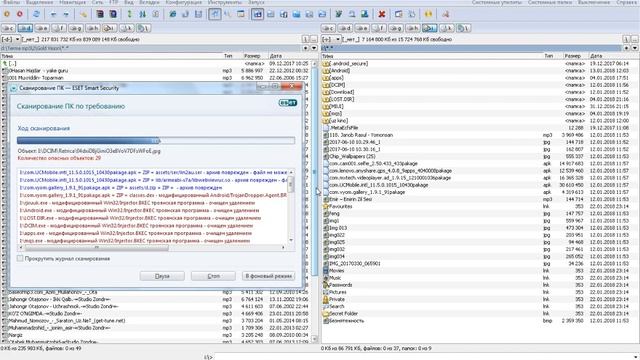Image resolution: width=640 pixels, height=360 pixels.
Task: Select the [Download] folder in right panel
Action: [342, 92]
